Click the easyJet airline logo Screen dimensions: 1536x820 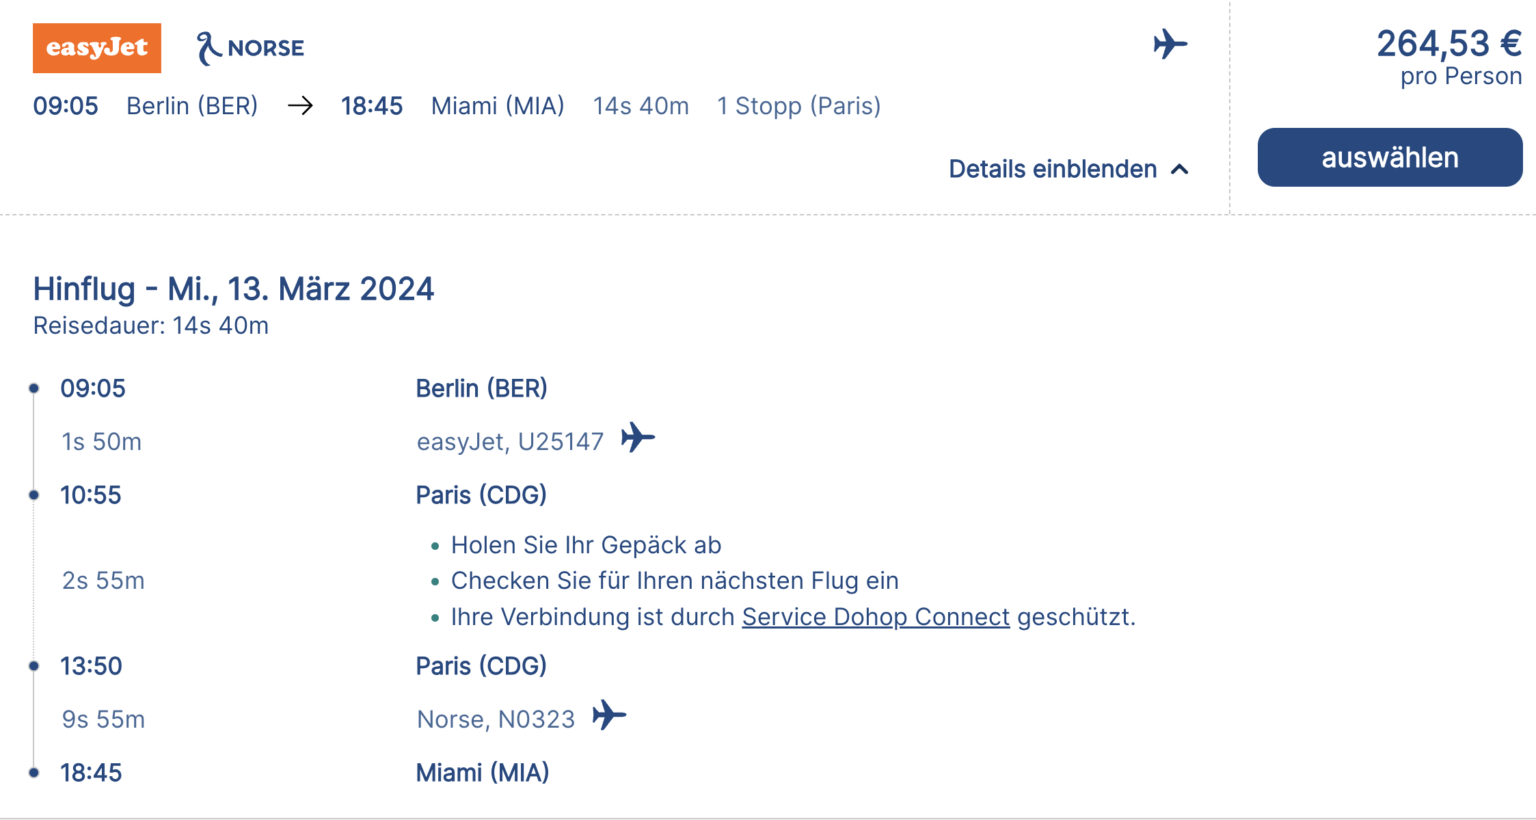coord(97,48)
